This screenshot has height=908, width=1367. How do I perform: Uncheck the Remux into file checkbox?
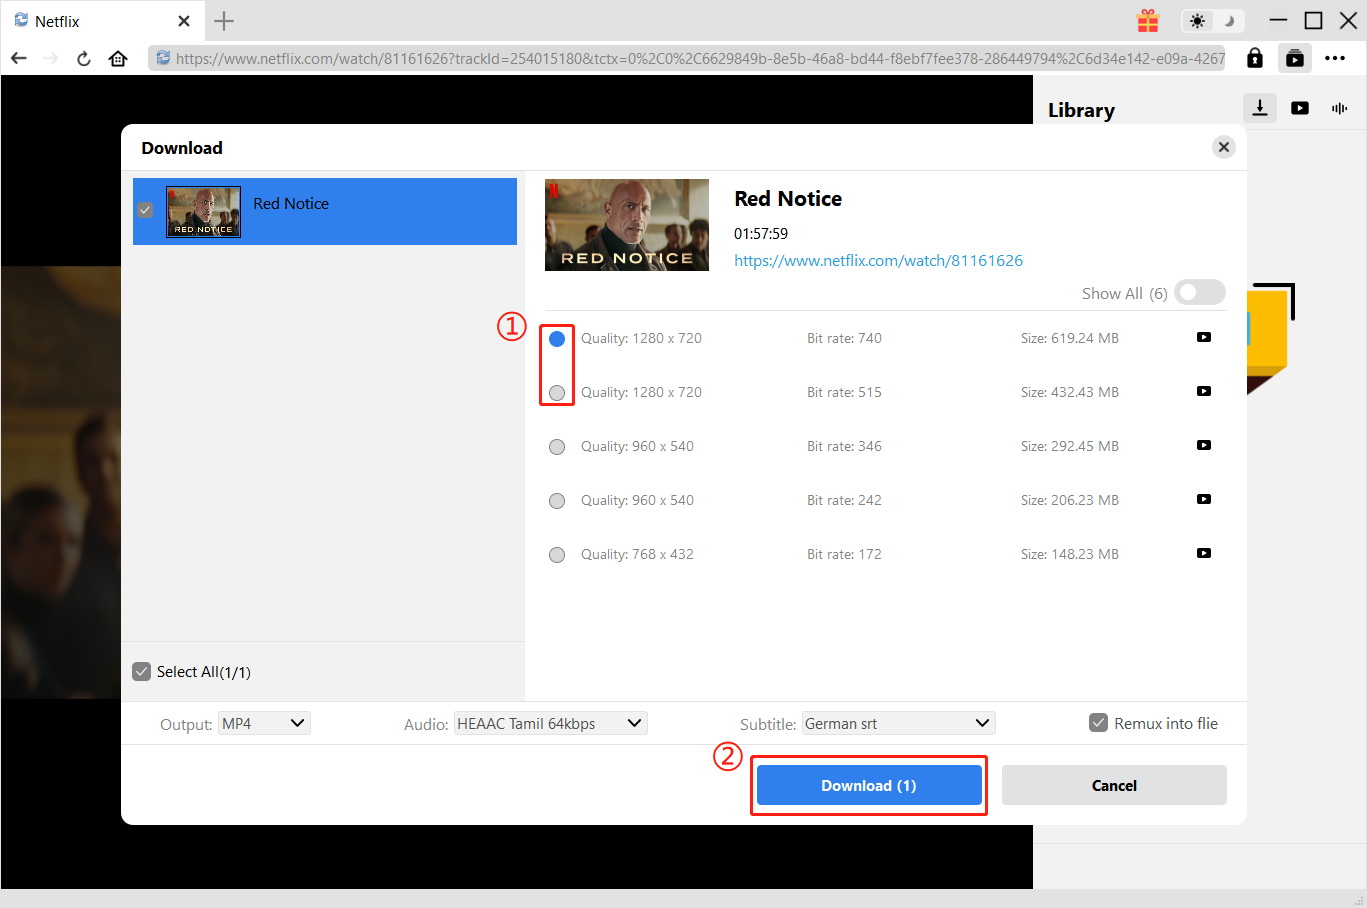1099,722
